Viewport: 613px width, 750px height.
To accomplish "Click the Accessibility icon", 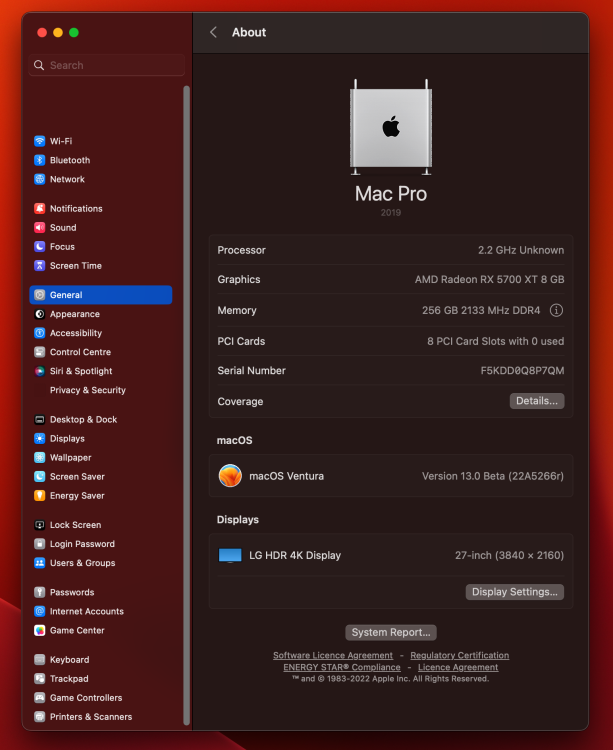I will coord(40,333).
